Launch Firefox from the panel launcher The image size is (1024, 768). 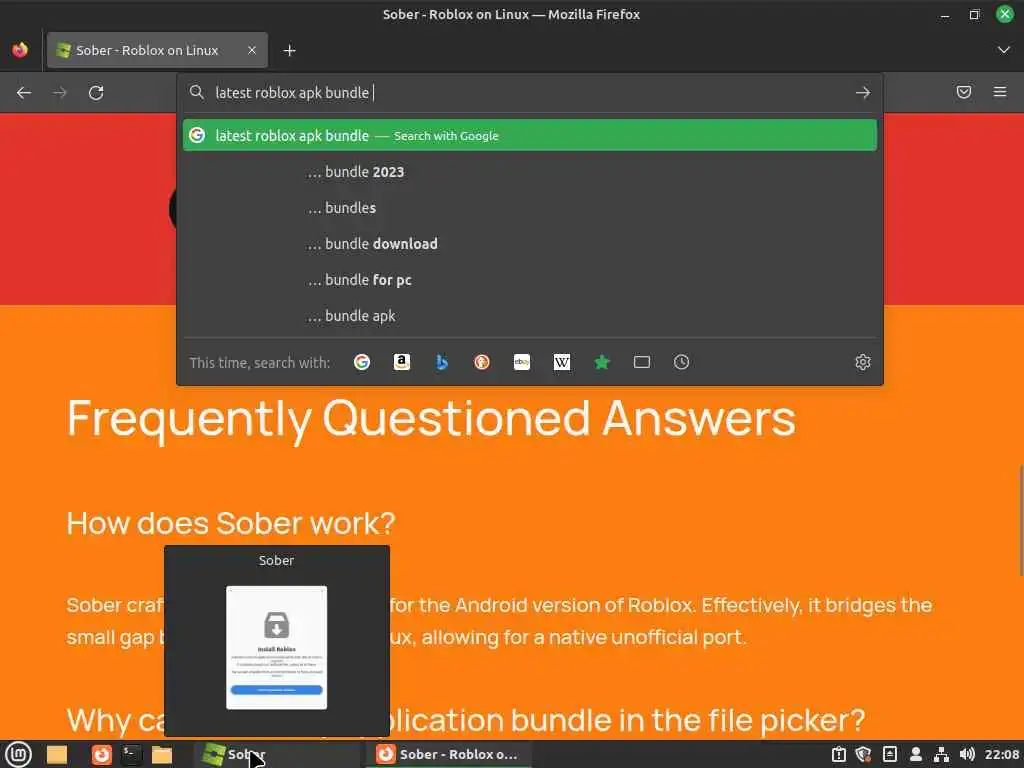(101, 754)
